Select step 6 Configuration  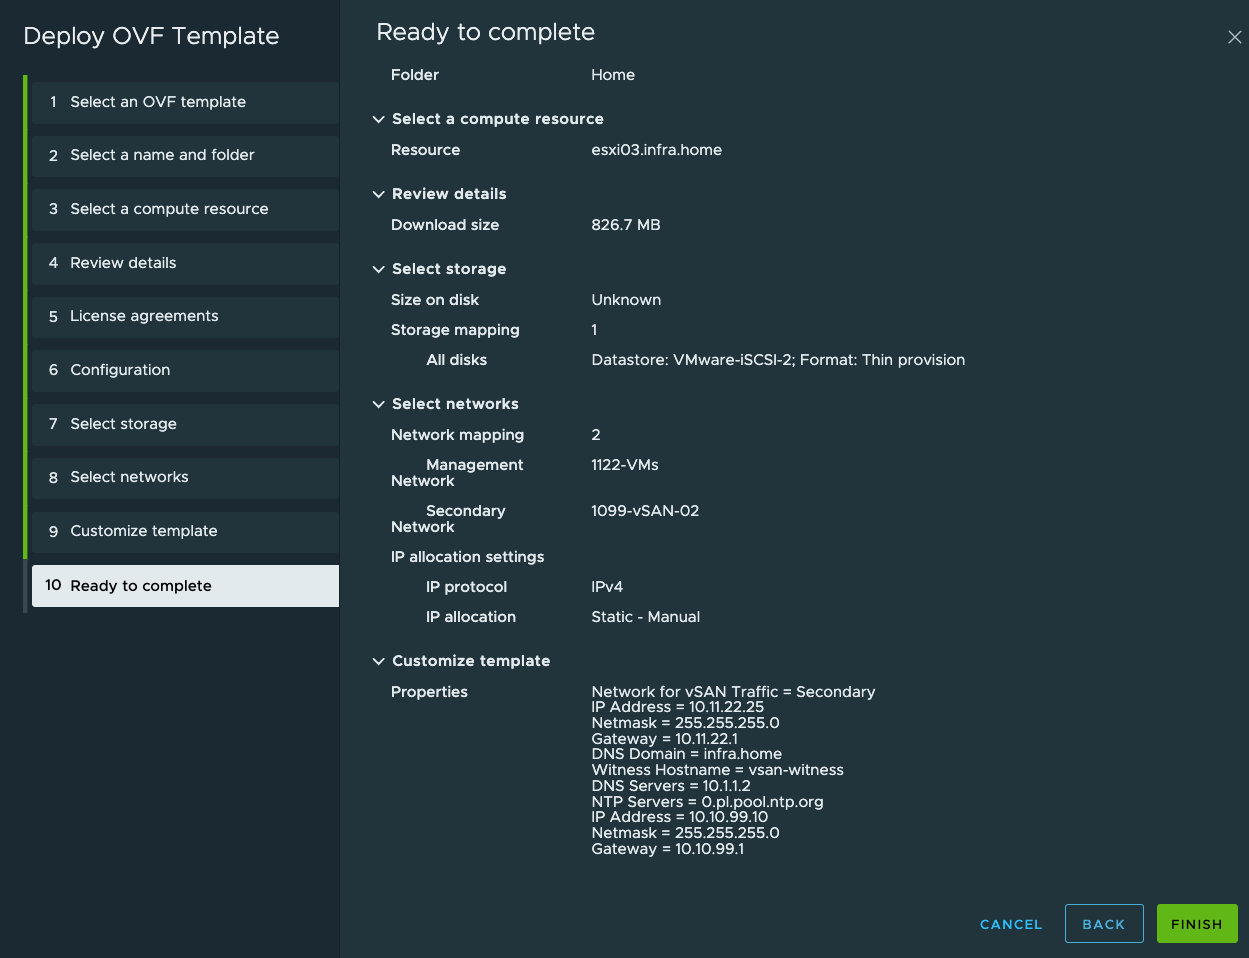point(185,370)
